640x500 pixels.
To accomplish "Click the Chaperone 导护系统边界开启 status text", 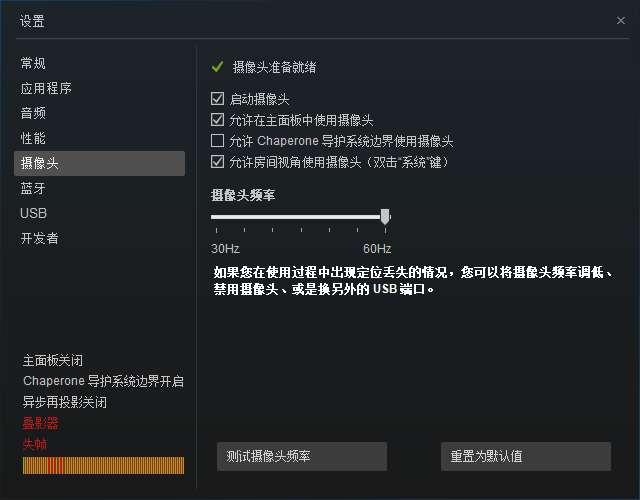I will [103, 381].
